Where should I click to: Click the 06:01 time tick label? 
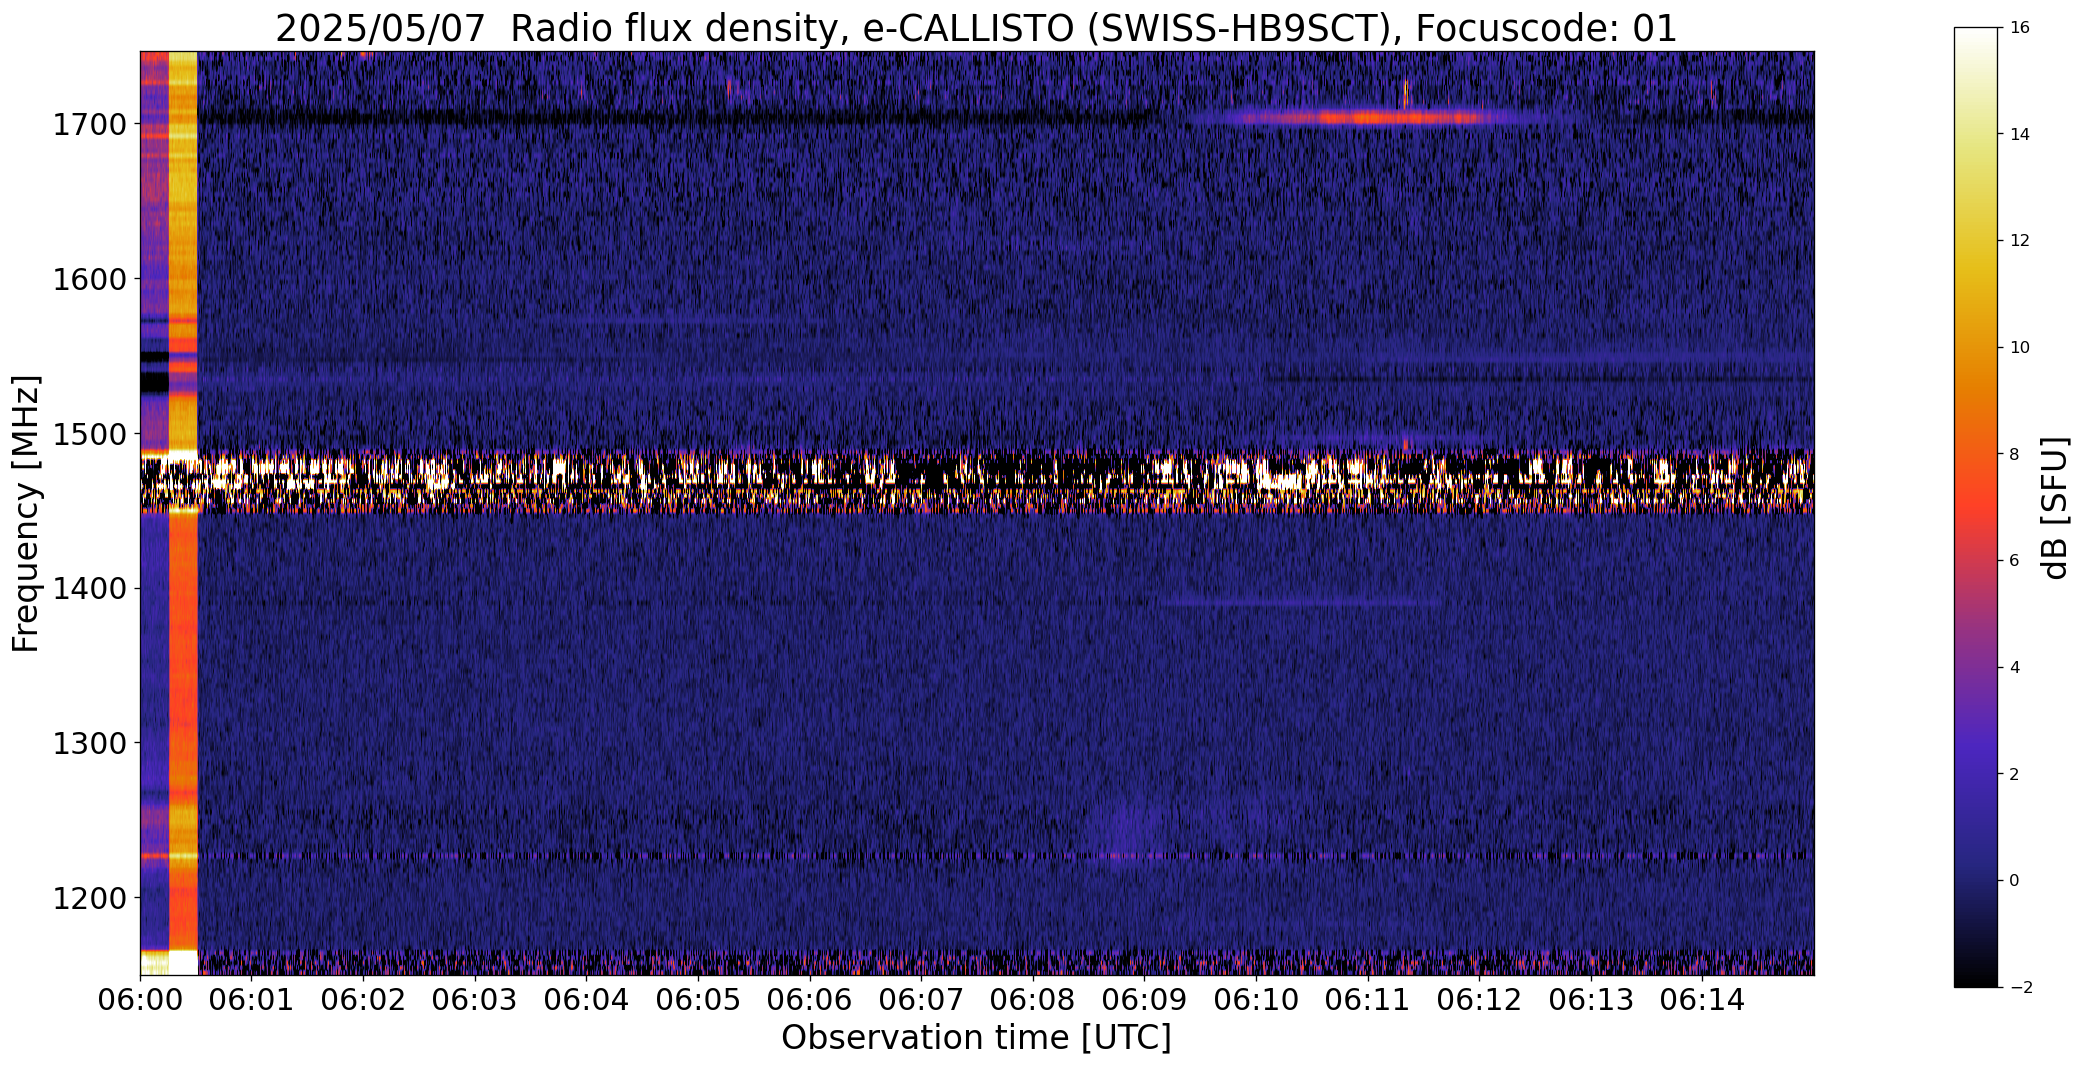252,1000
